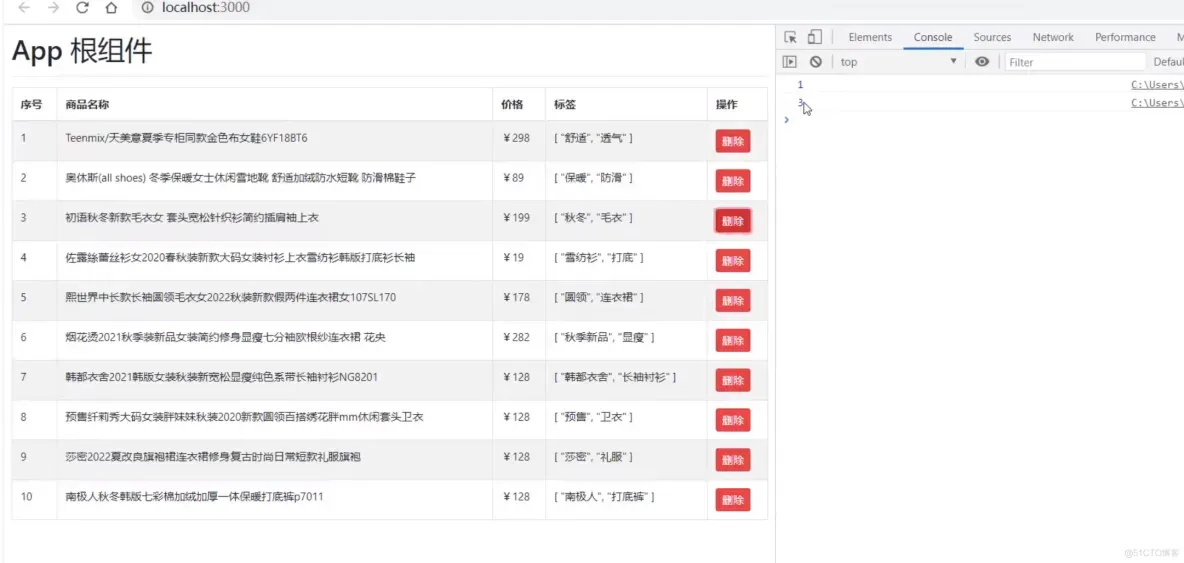
Task: Delete the 烟花烫 product in row 6
Action: click(732, 340)
